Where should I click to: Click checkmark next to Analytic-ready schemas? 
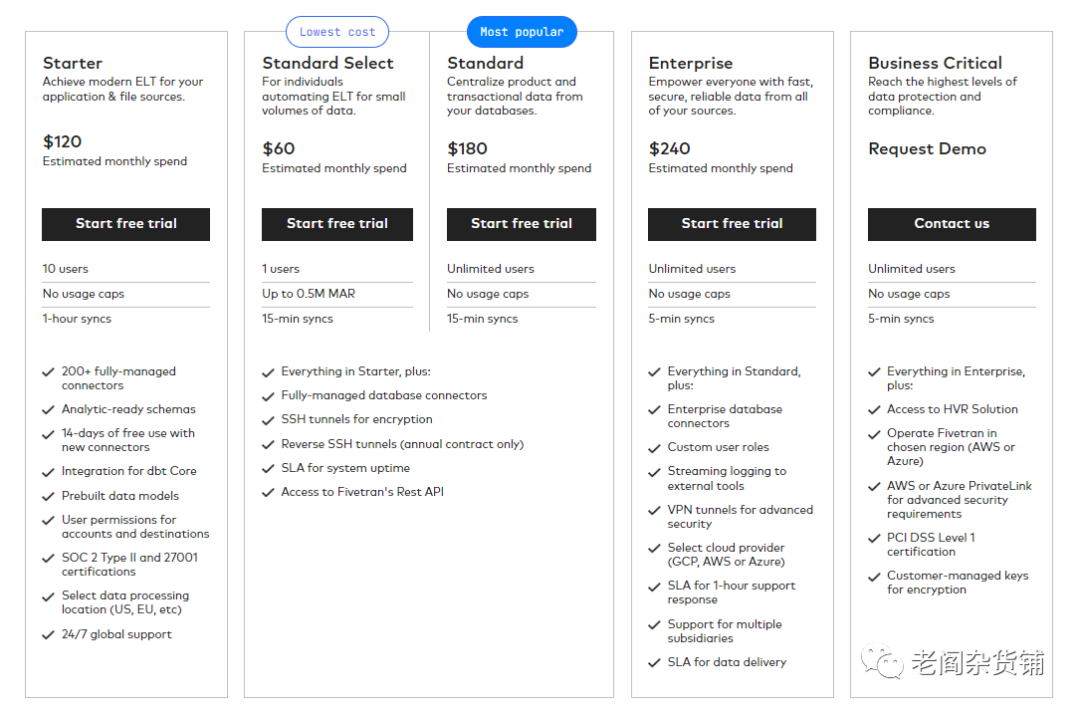(48, 410)
